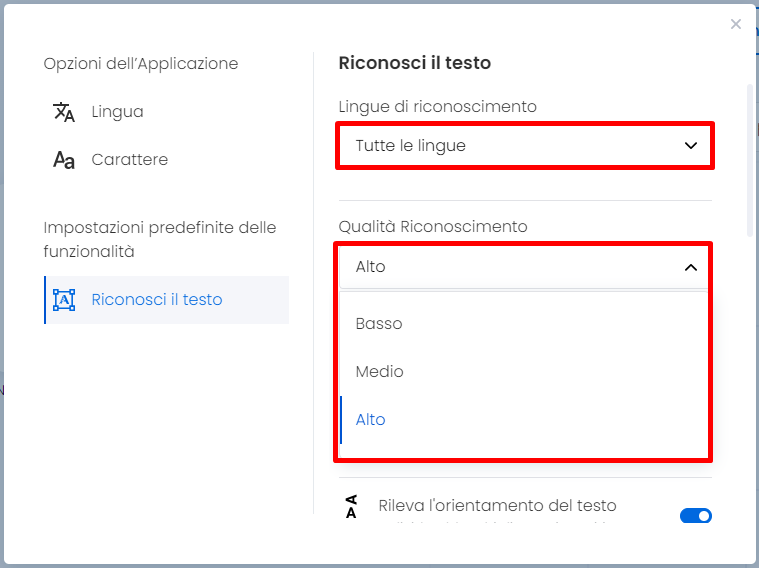The height and width of the screenshot is (568, 759).
Task: Click the Opzioni dell'Applicazione section label
Action: pos(141,63)
